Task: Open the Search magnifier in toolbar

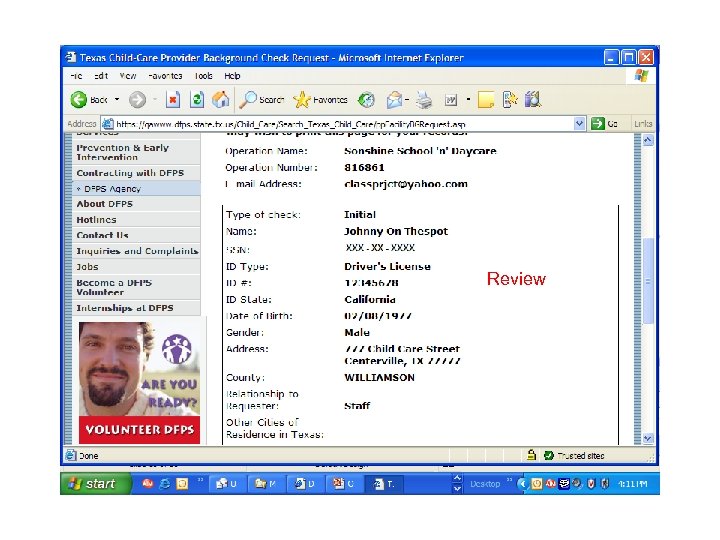Action: (x=262, y=100)
